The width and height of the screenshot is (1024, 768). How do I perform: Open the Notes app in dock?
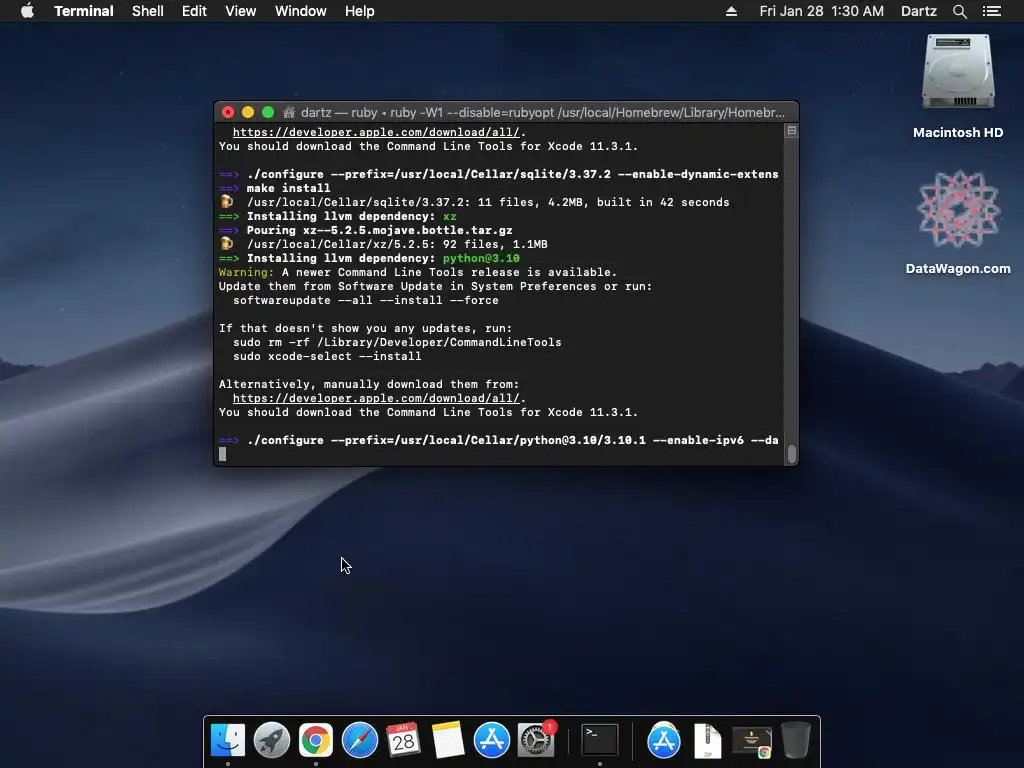(x=448, y=740)
